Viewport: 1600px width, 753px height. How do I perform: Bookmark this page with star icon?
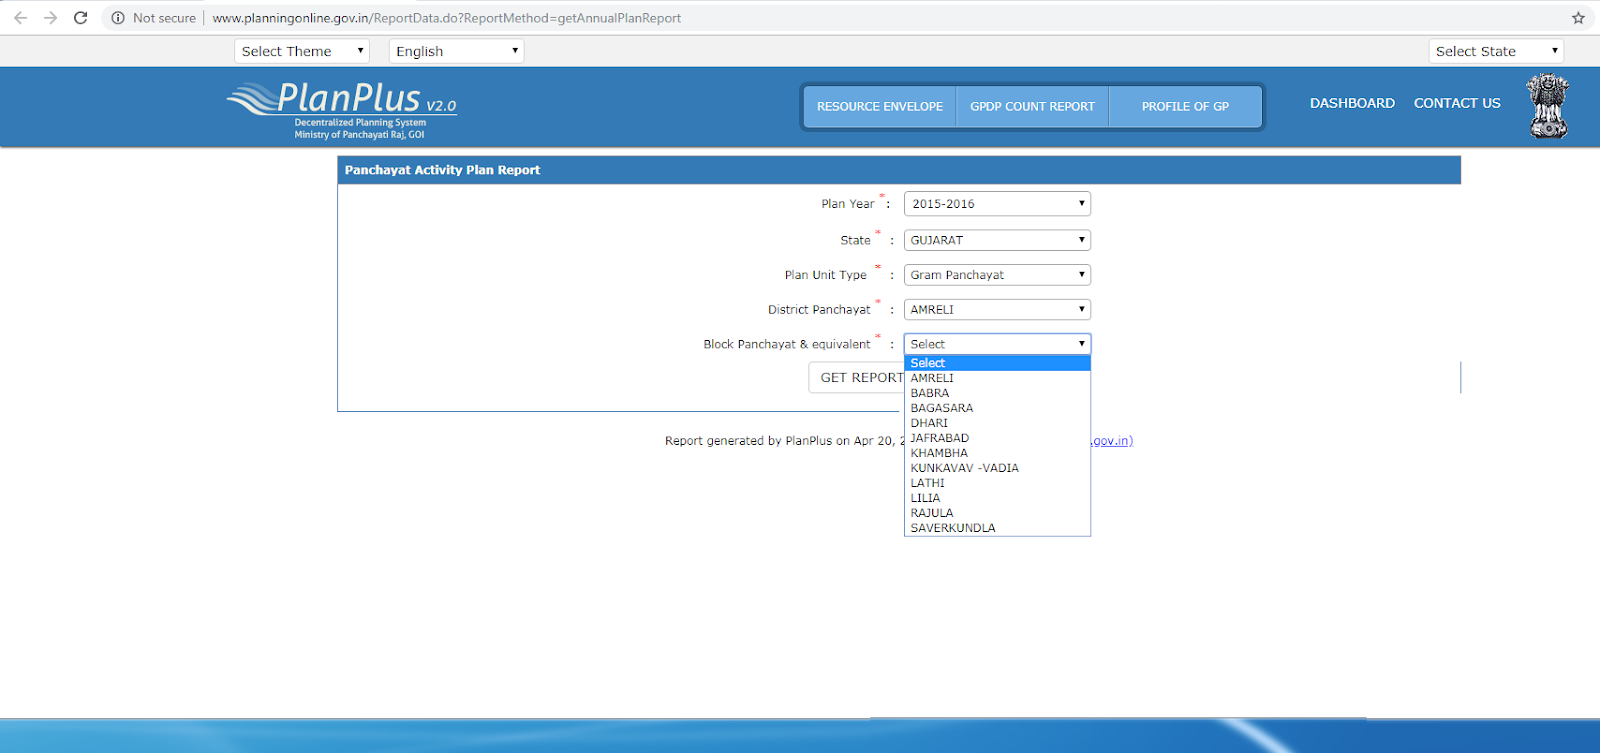click(x=1578, y=18)
